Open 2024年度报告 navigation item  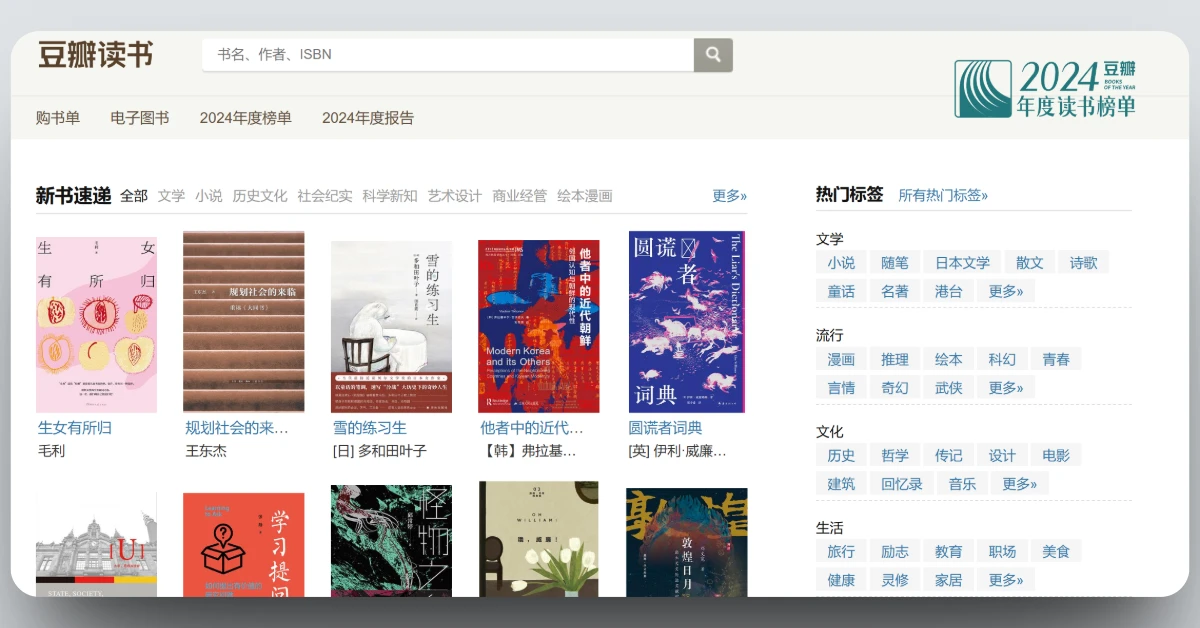[368, 118]
